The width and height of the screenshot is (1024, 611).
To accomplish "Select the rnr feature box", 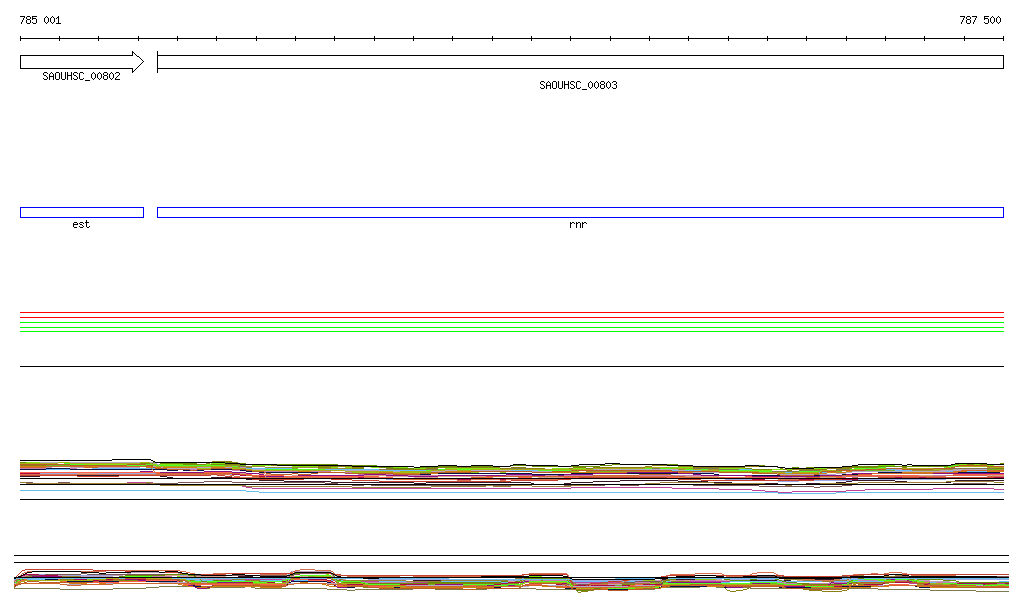I will point(580,212).
